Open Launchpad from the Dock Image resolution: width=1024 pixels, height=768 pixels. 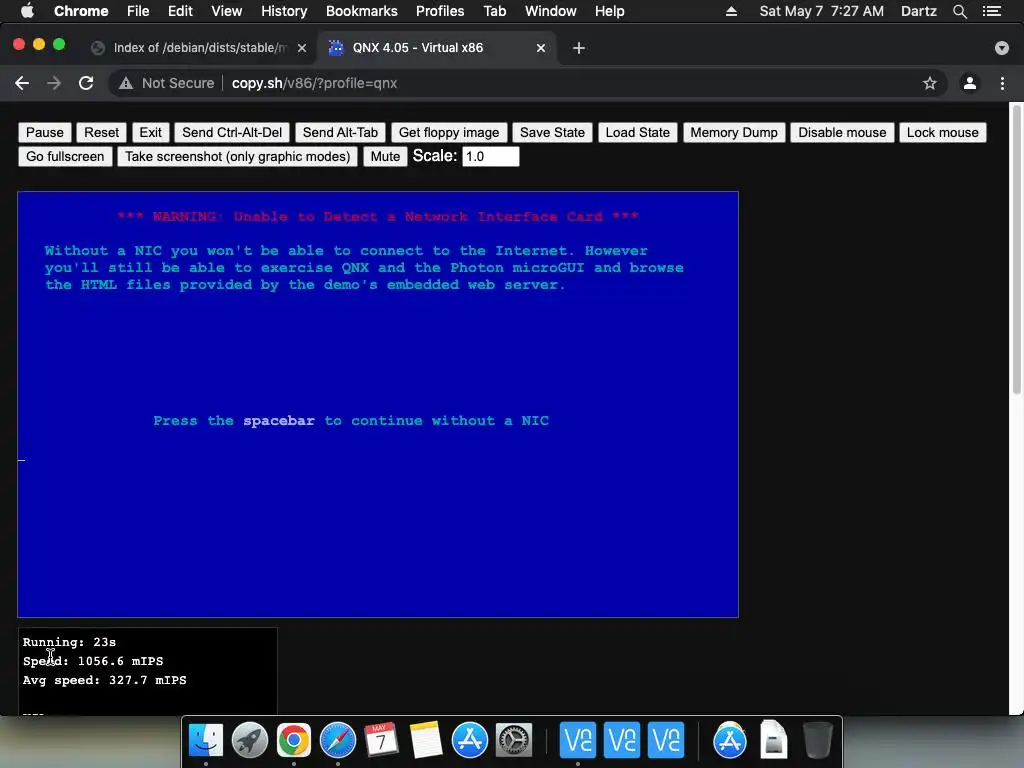click(249, 740)
